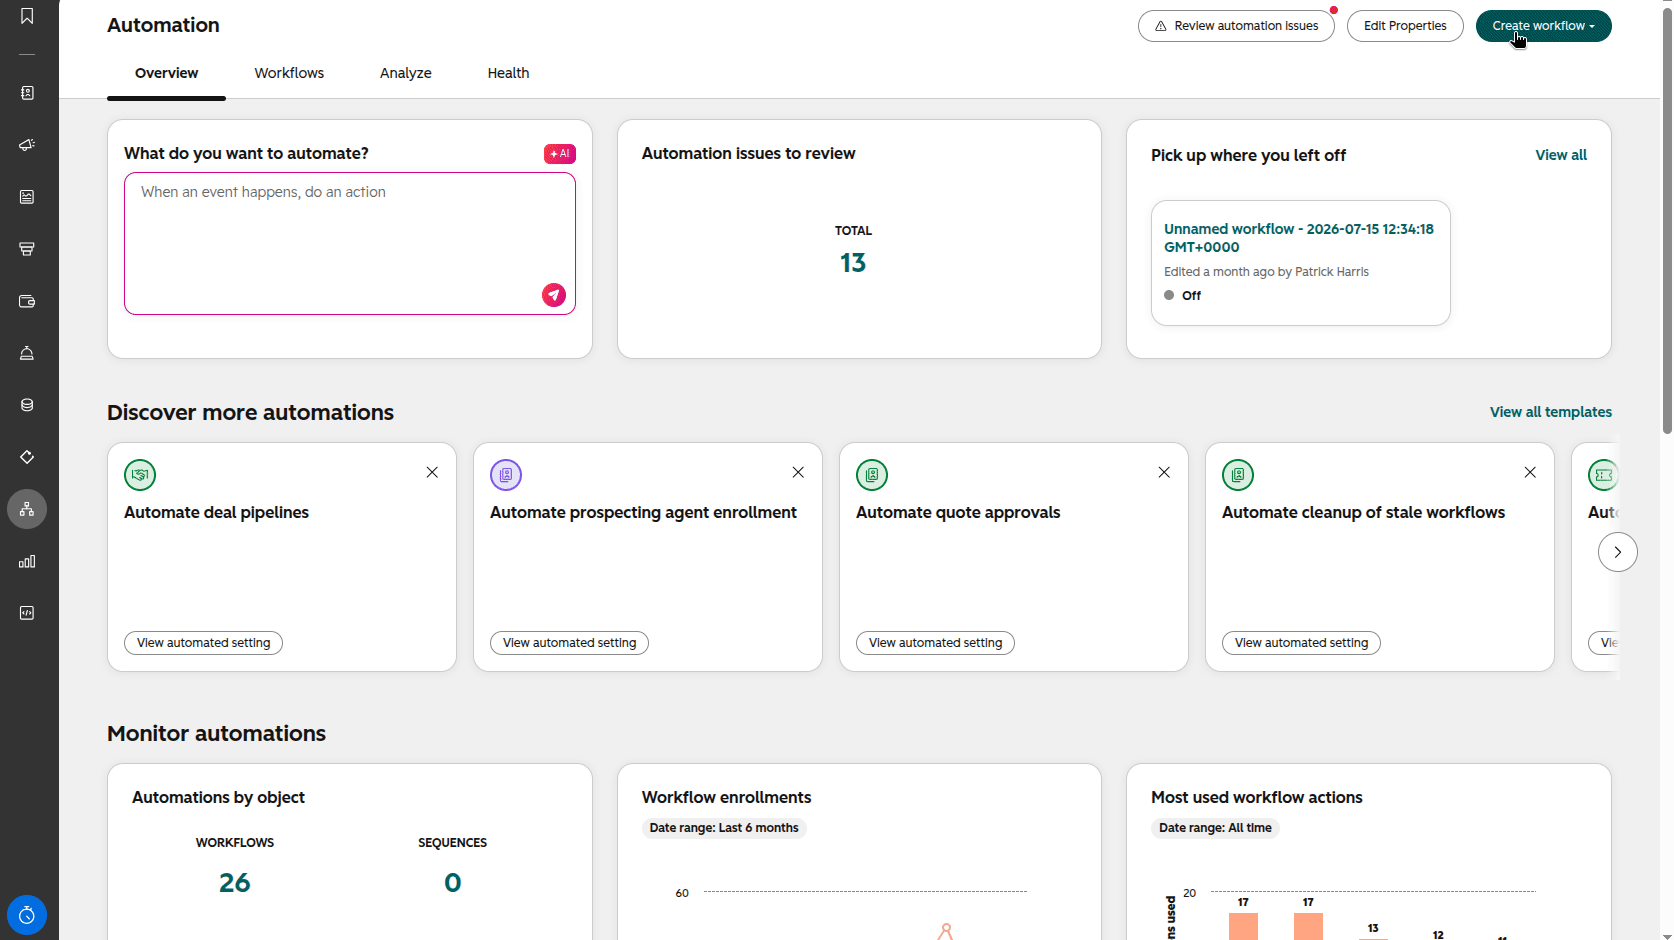Viewport: 1674px width, 940px height.
Task: View automated setting for deal pipelines
Action: [204, 643]
